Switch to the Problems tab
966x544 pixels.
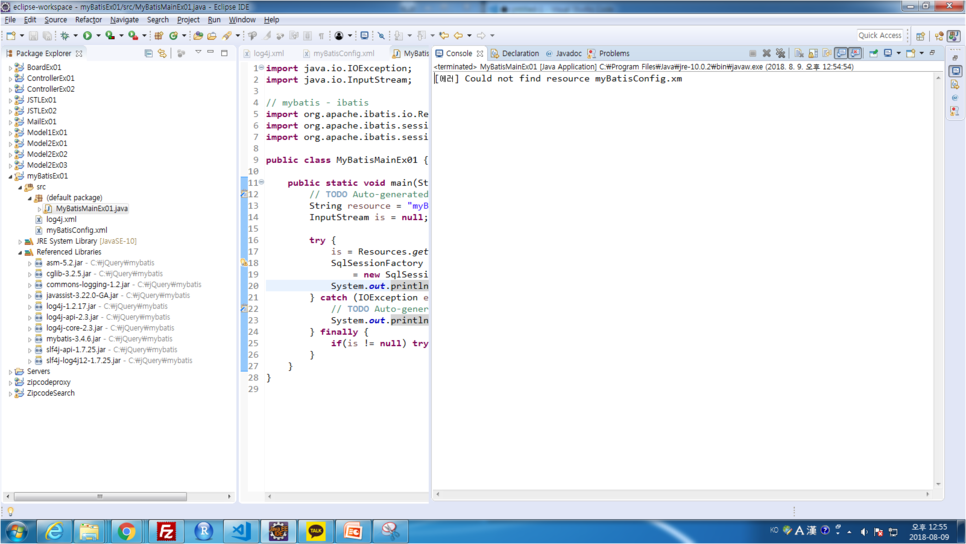[x=609, y=54]
